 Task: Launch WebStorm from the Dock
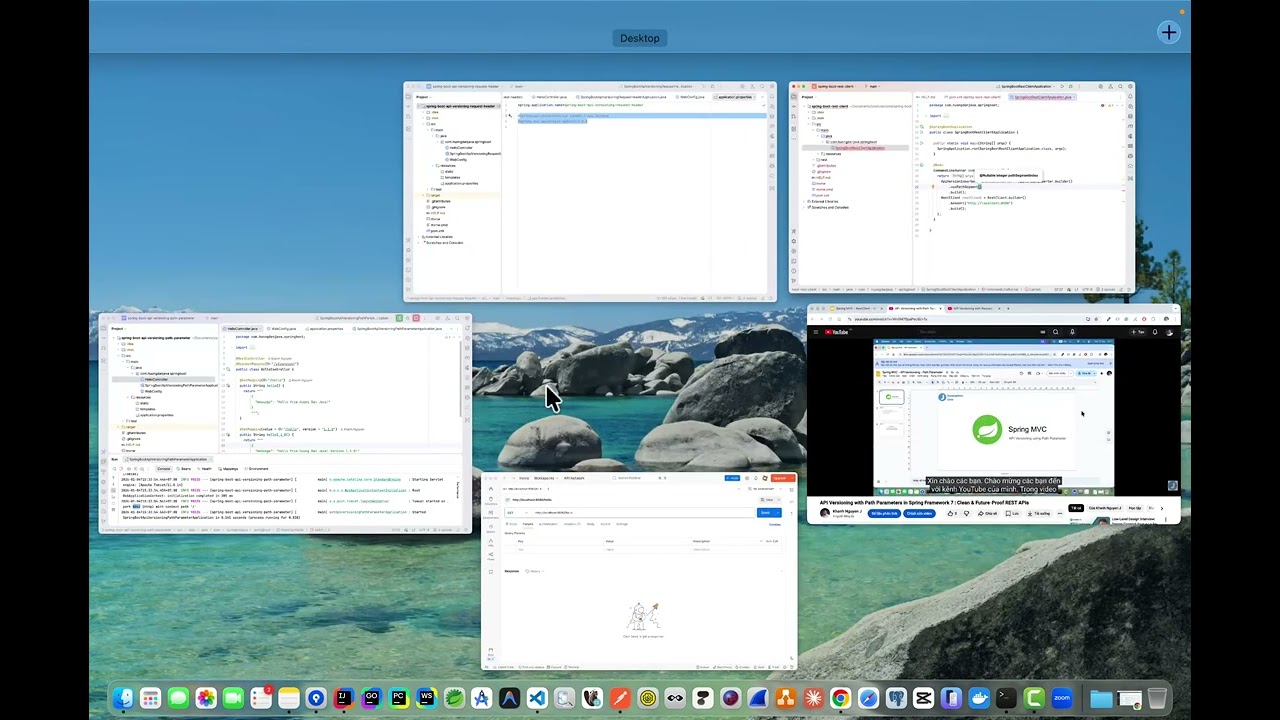pos(426,698)
